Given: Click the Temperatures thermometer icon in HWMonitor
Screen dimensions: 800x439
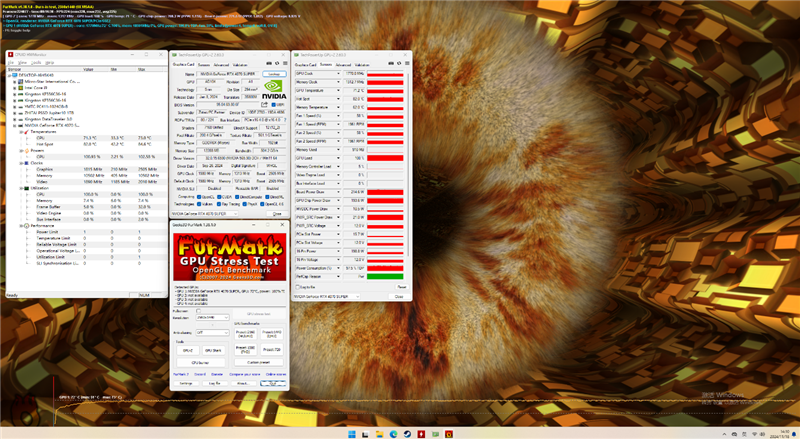Looking at the screenshot, I should pos(27,132).
